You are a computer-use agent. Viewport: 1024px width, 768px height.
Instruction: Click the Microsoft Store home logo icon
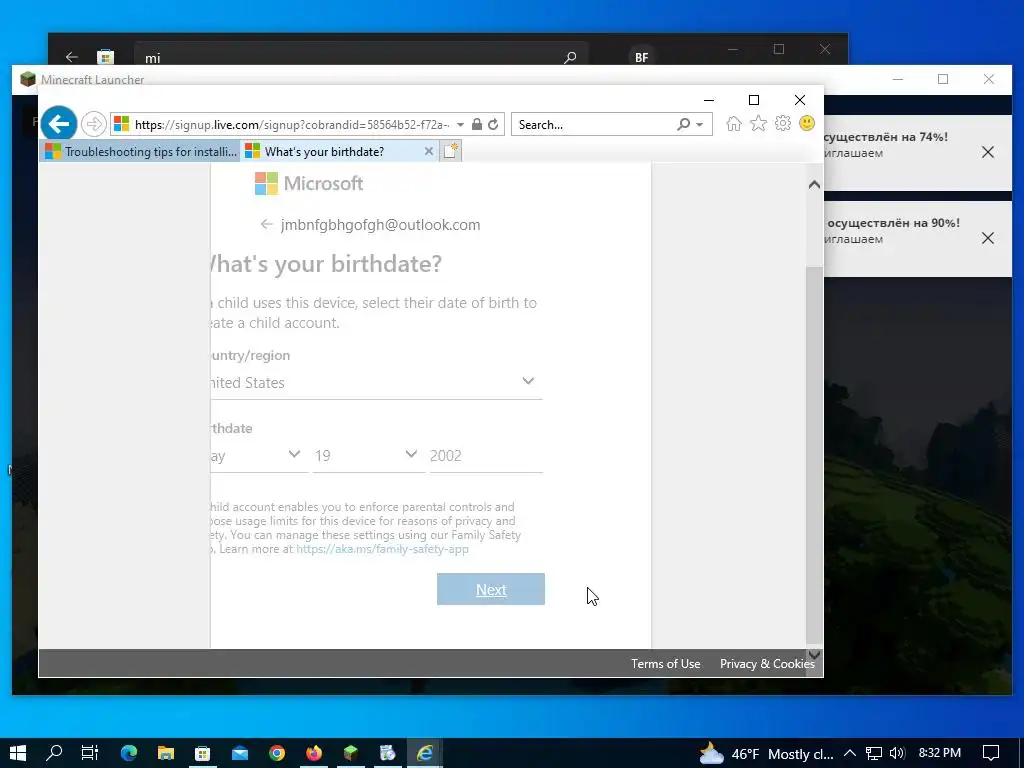[105, 57]
